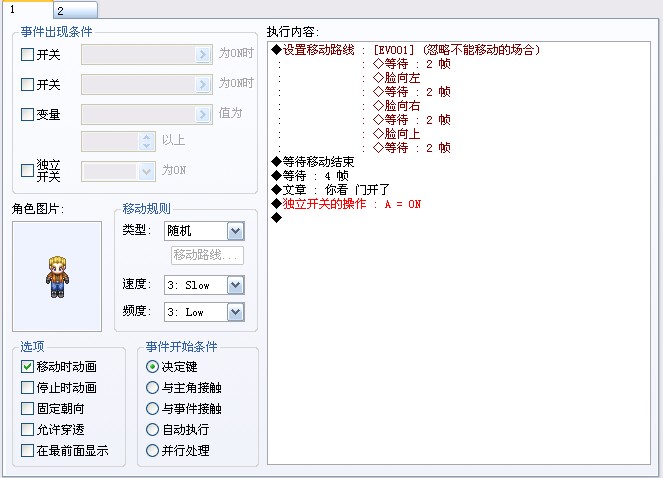Select the 脸向右 move command line
This screenshot has height=478, width=663.
point(397,106)
